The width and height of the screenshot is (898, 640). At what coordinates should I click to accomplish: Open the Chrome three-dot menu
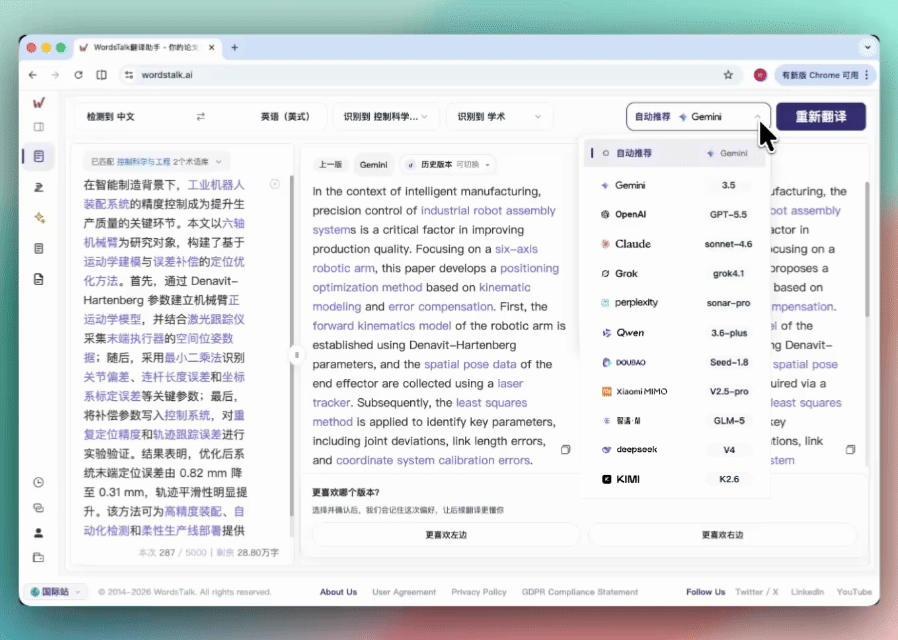(x=867, y=75)
